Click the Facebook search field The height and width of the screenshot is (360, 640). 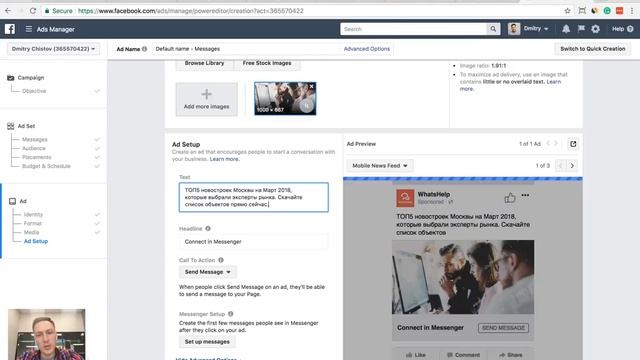413,29
